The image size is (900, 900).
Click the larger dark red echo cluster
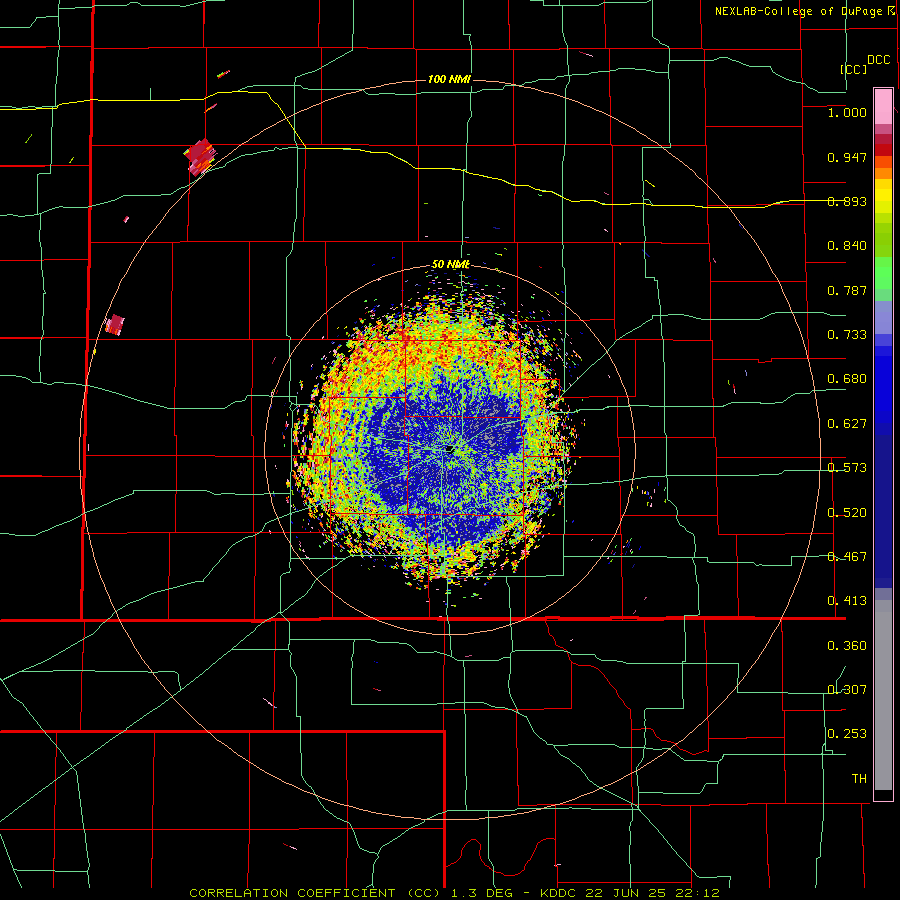tap(200, 156)
